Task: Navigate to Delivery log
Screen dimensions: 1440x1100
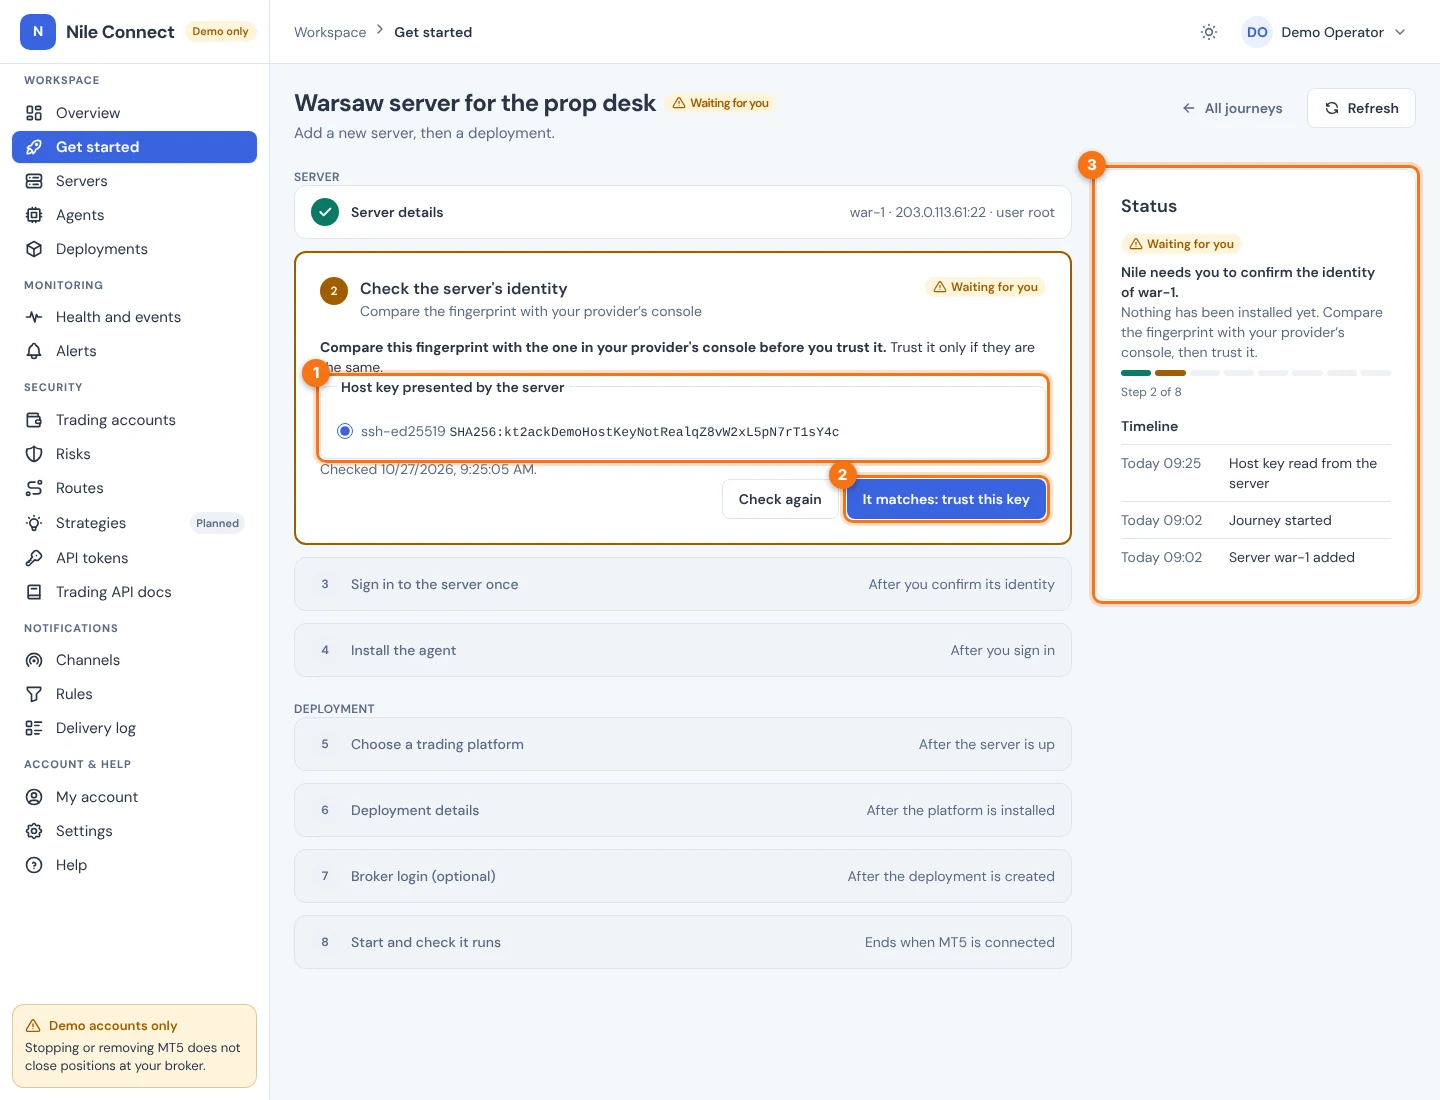Action: (x=134, y=728)
